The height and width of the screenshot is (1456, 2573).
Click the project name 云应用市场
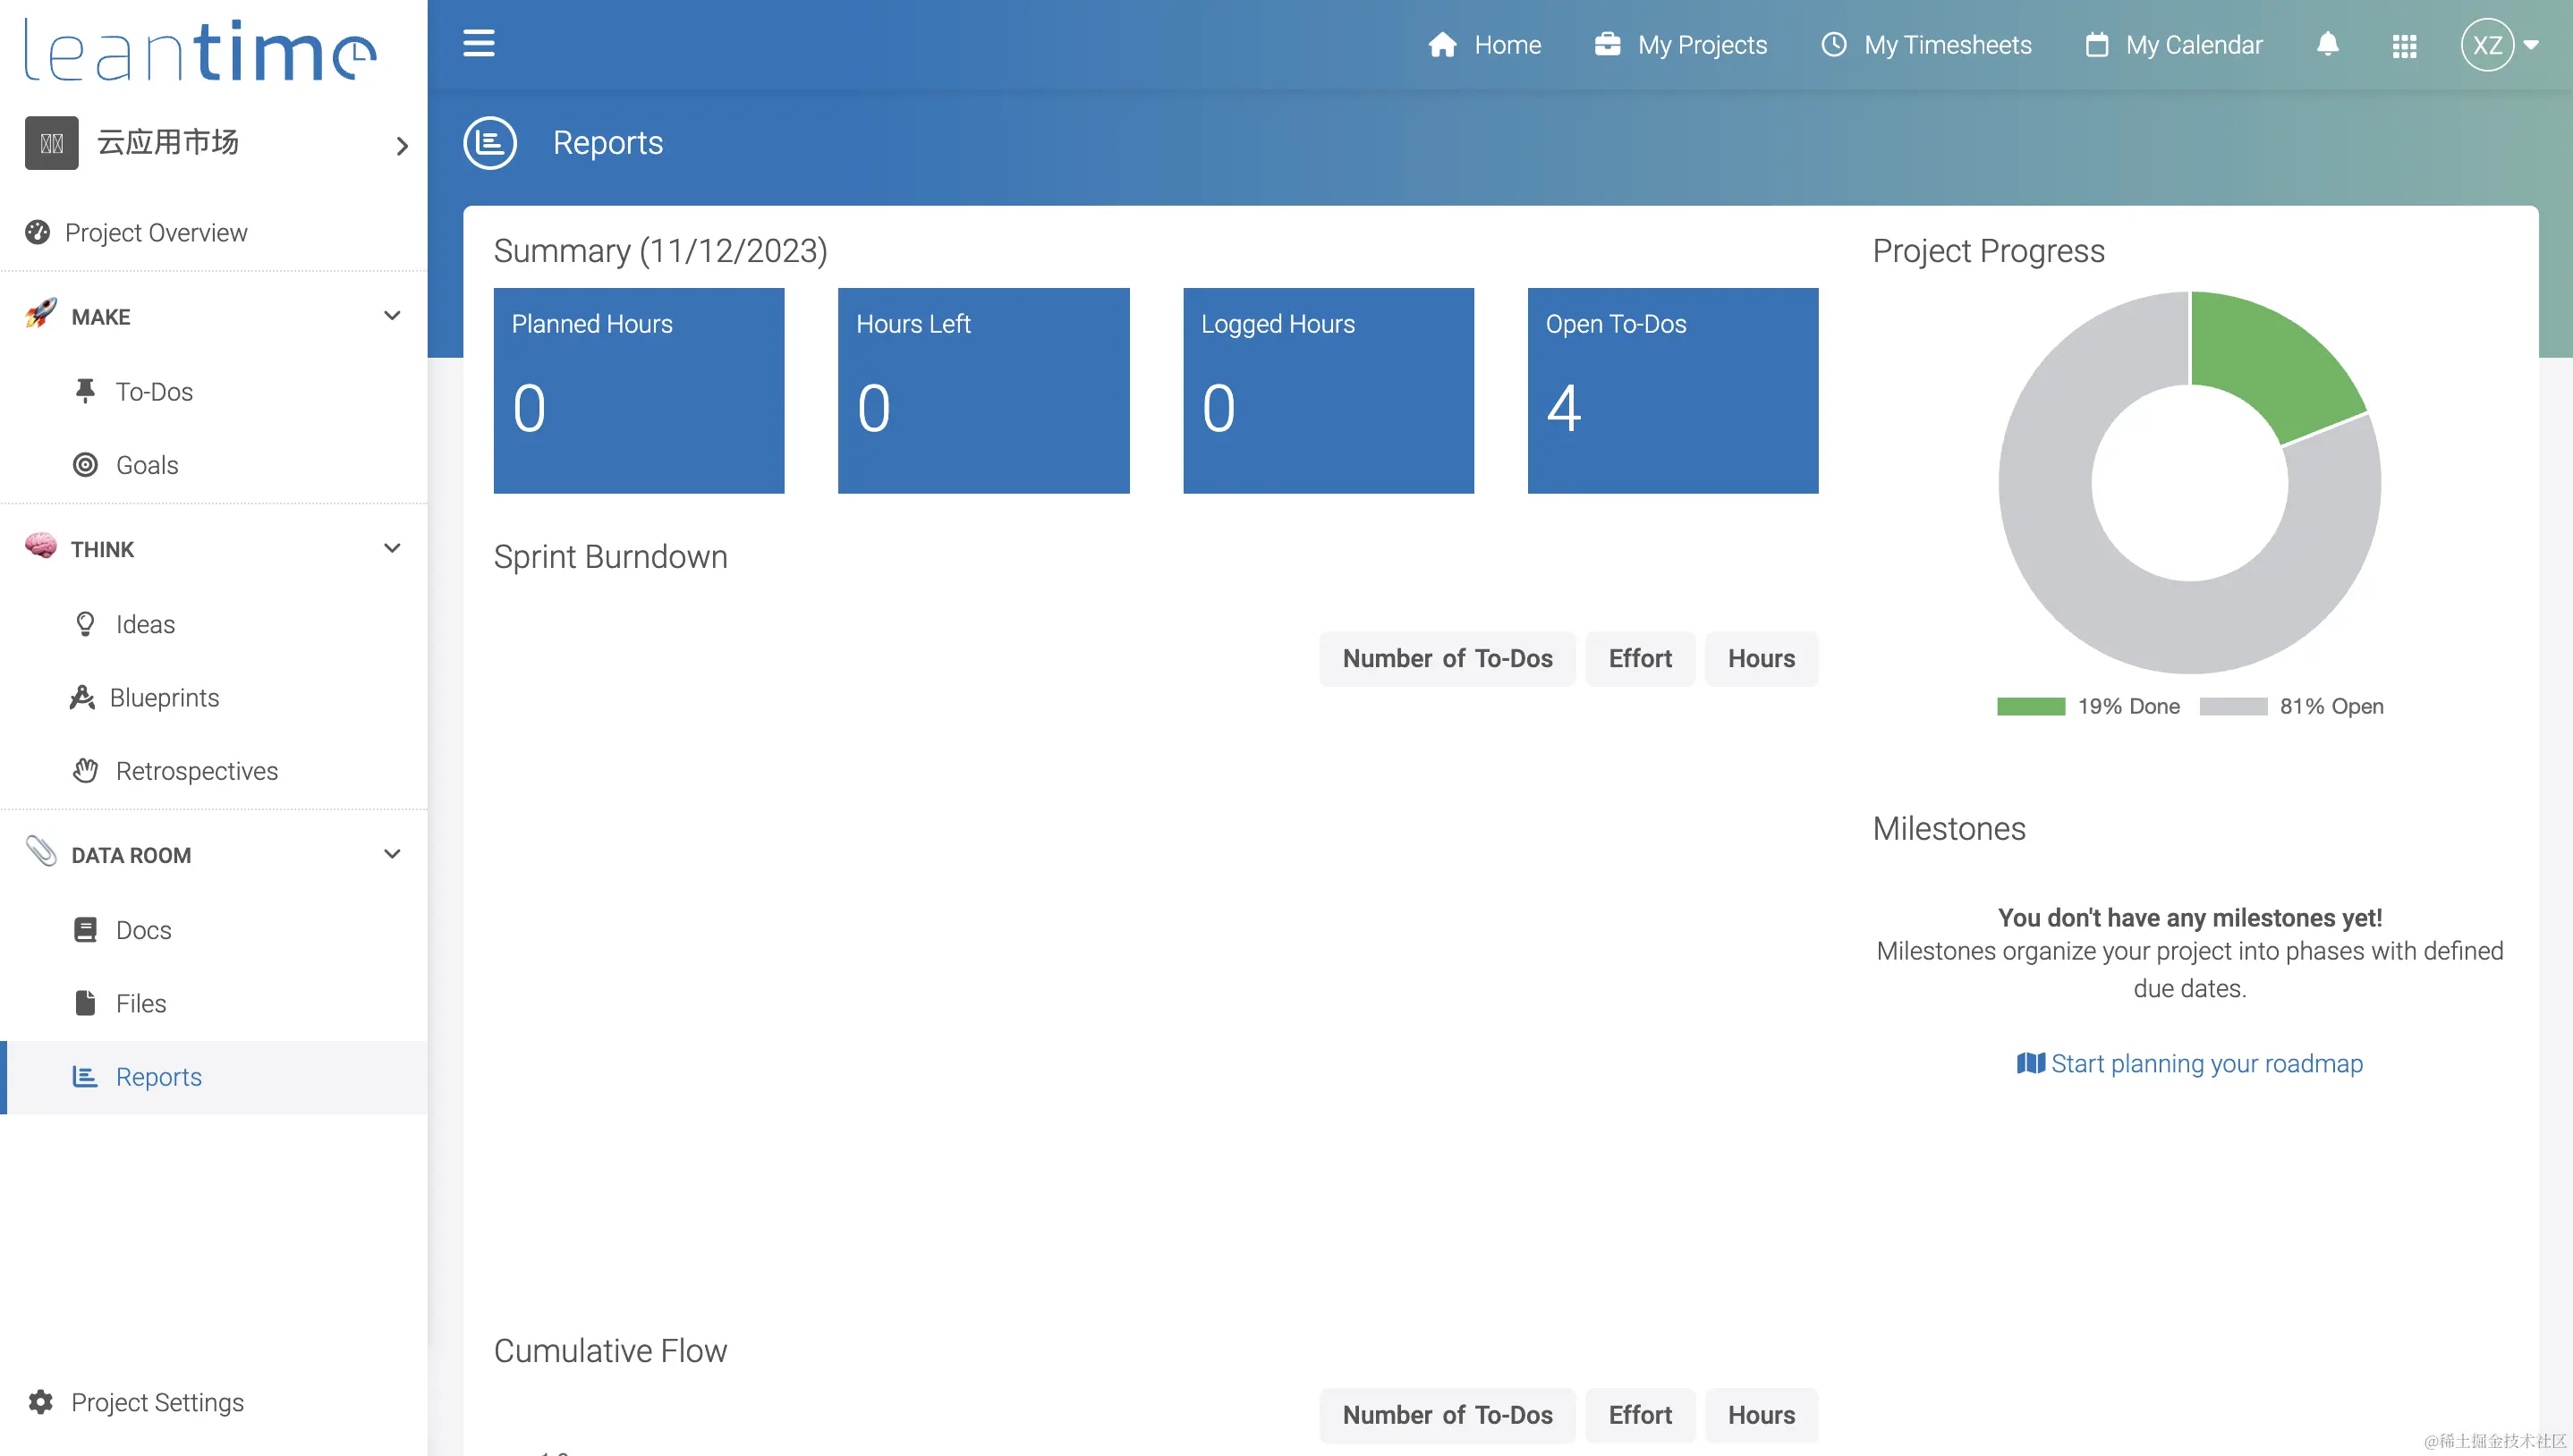click(168, 143)
